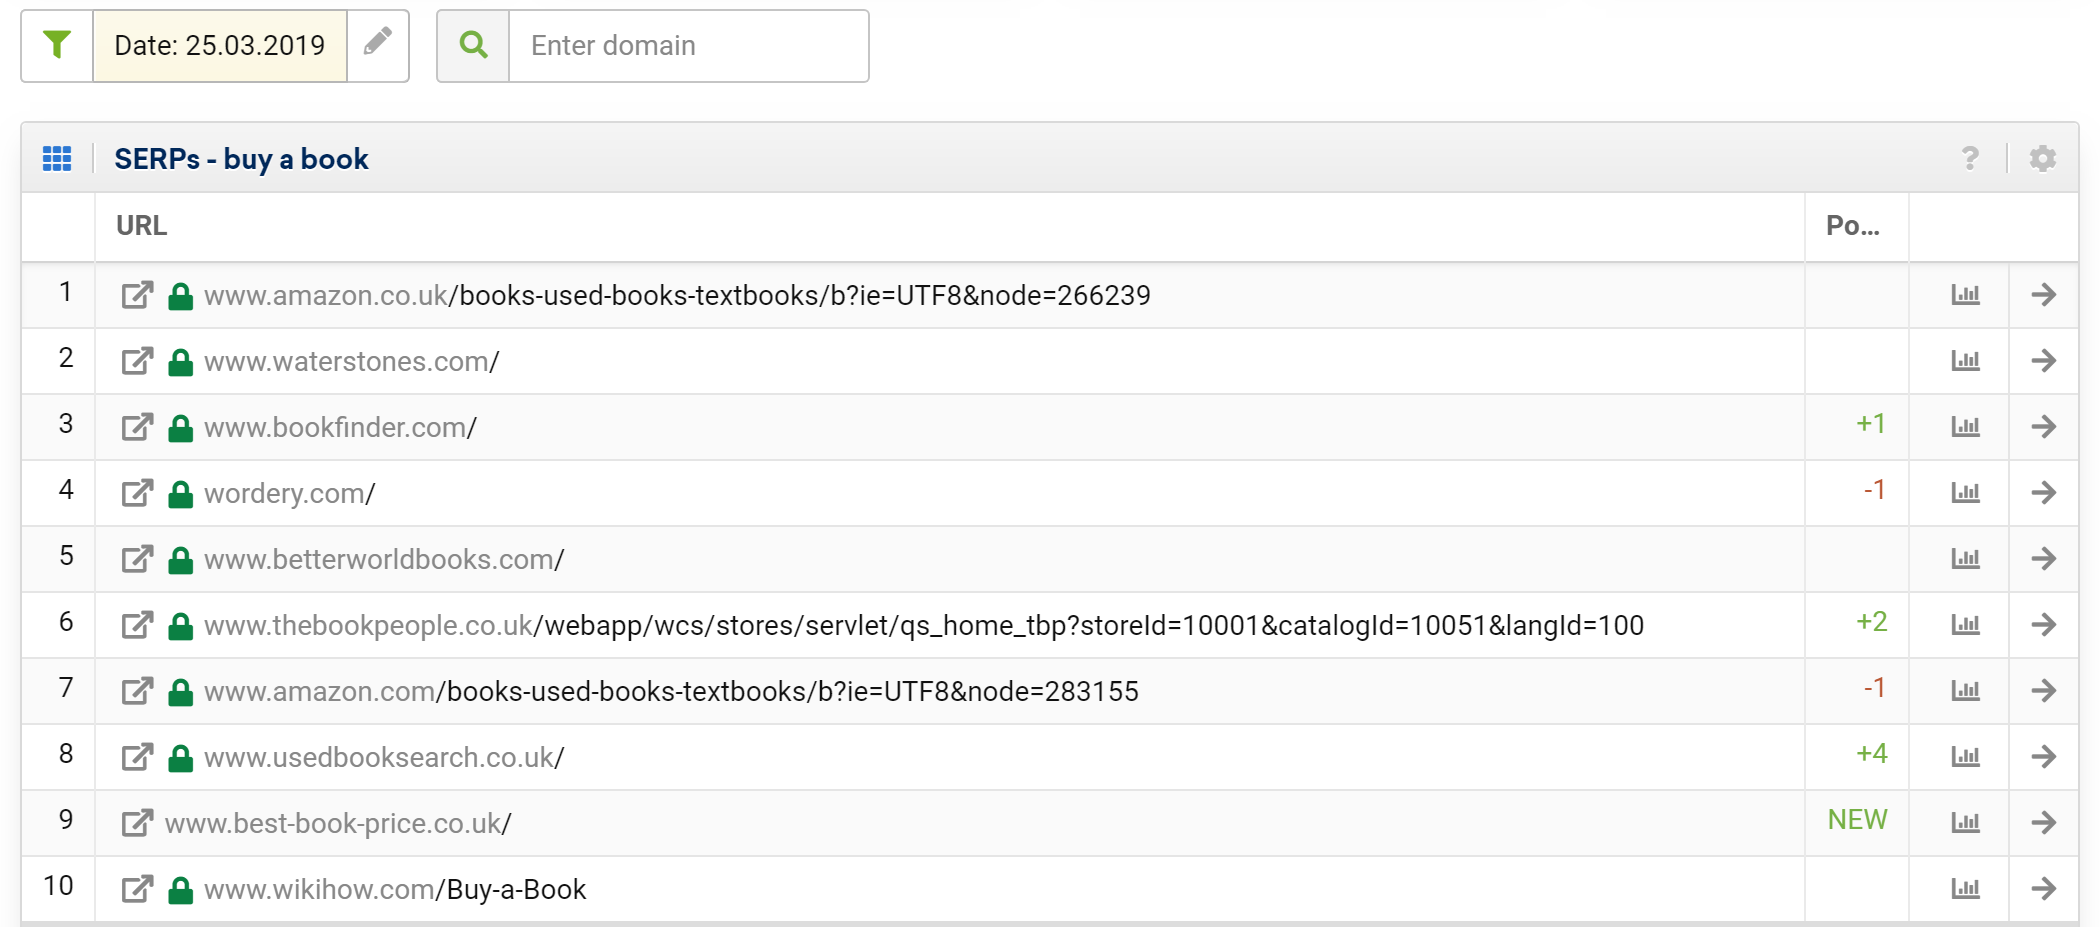Click arrow on best-book-price.co.uk row
Viewport: 2100px width, 927px height.
pos(2043,823)
